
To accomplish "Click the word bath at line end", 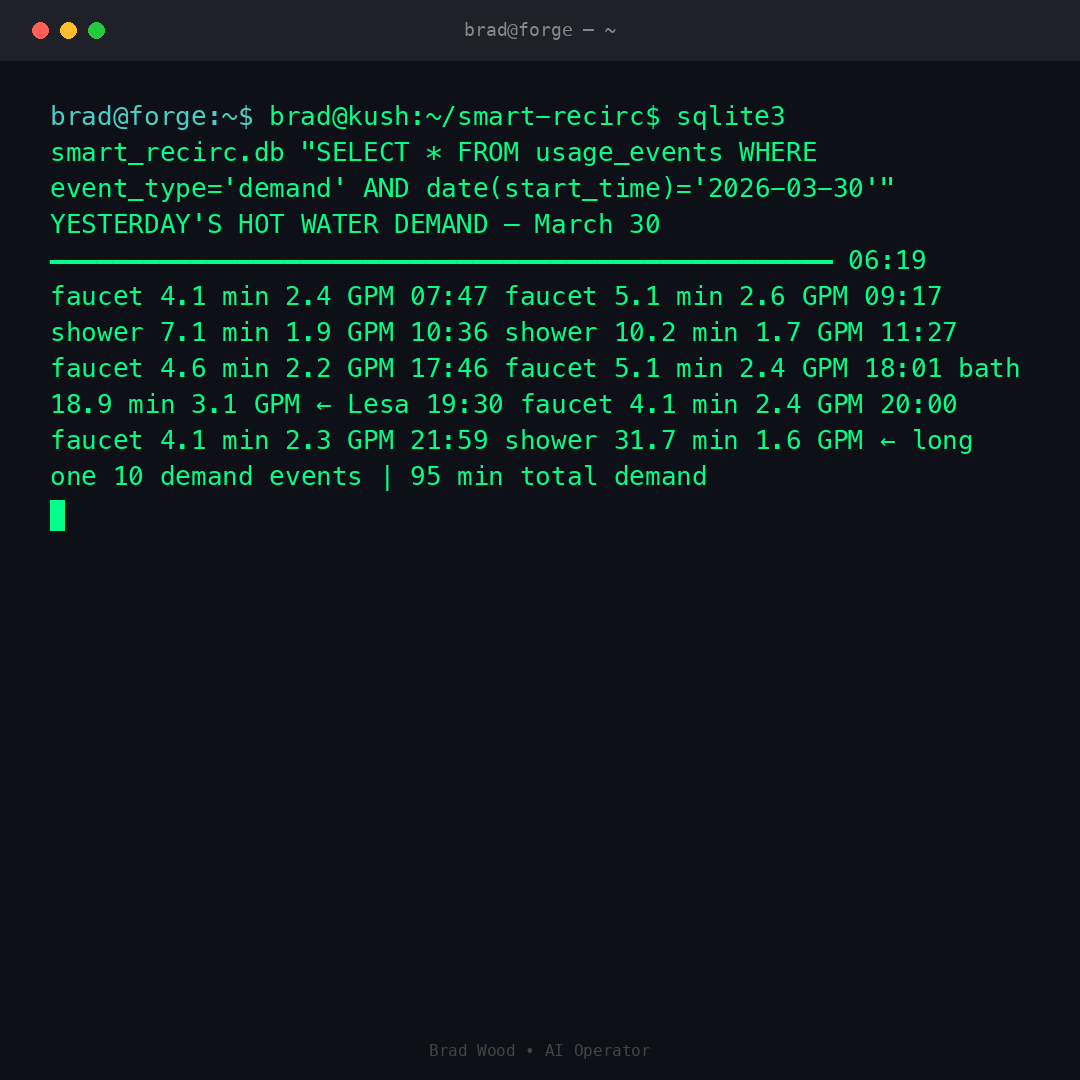I will (989, 368).
